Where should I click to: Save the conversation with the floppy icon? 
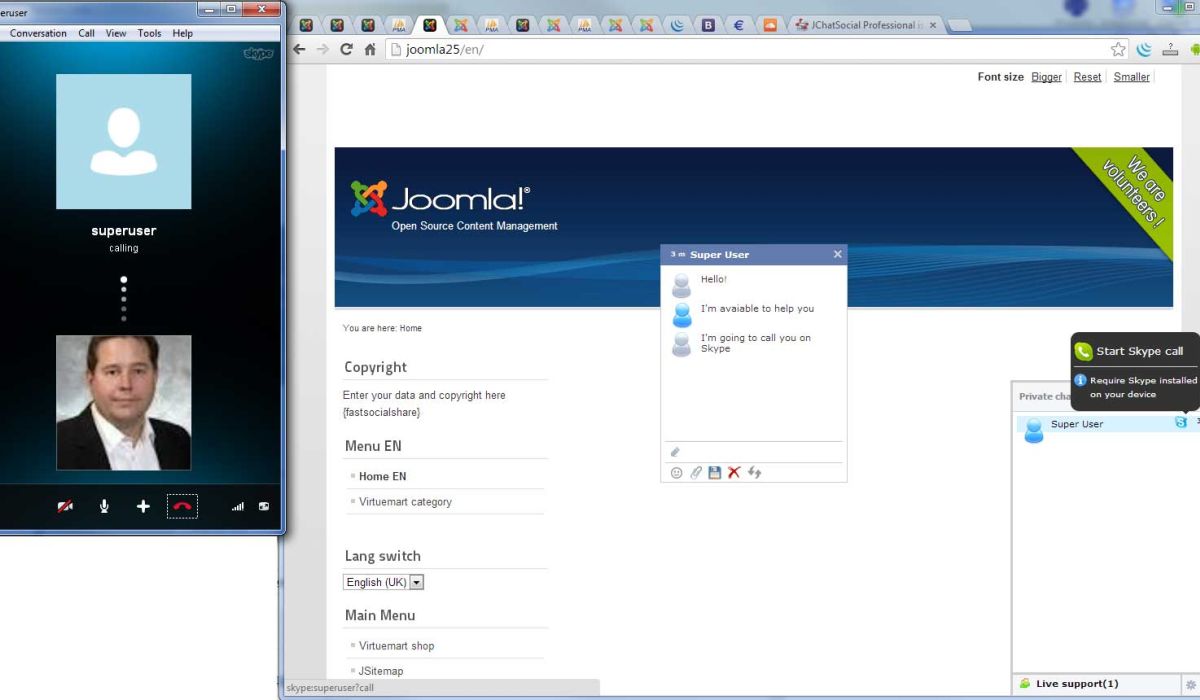tap(714, 473)
